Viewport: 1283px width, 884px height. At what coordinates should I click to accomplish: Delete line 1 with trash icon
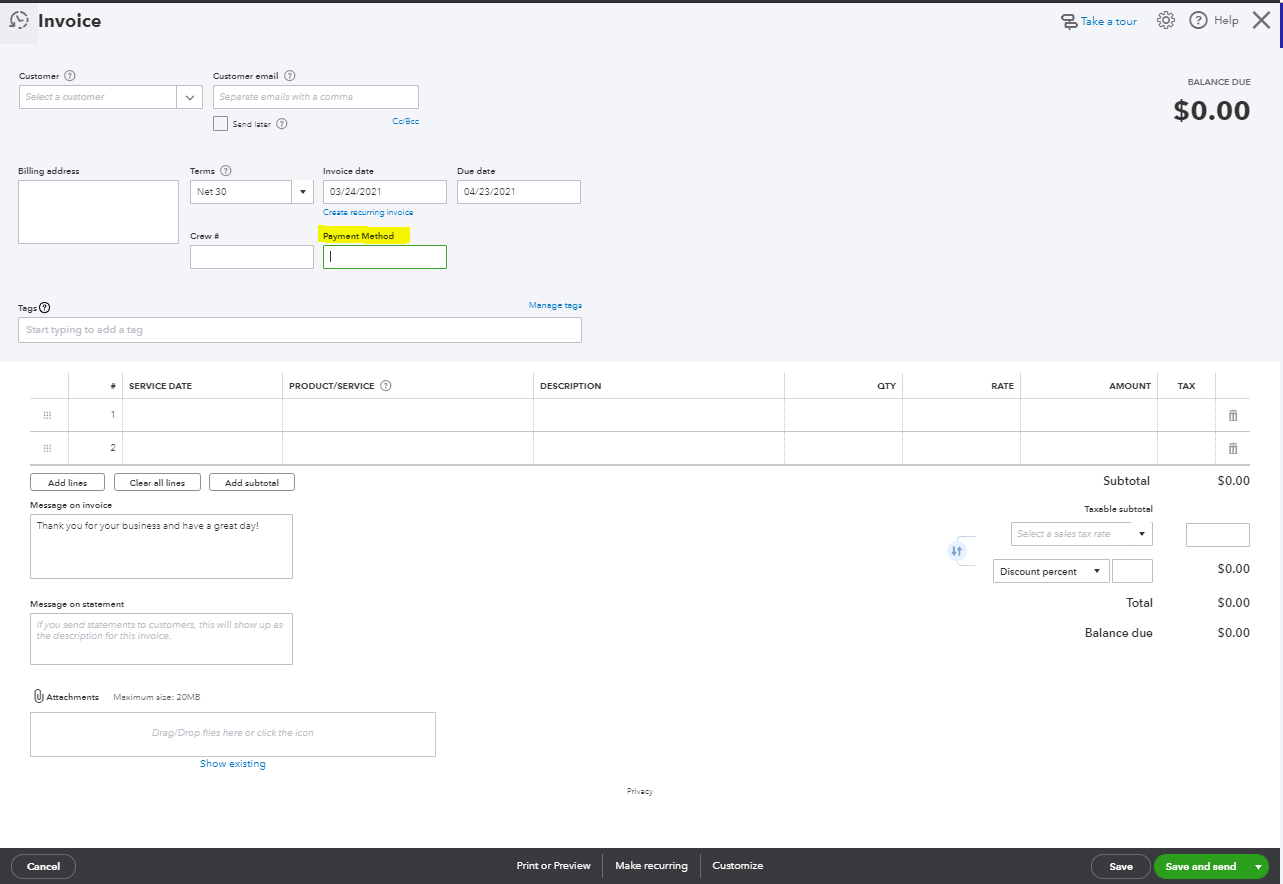pos(1232,415)
